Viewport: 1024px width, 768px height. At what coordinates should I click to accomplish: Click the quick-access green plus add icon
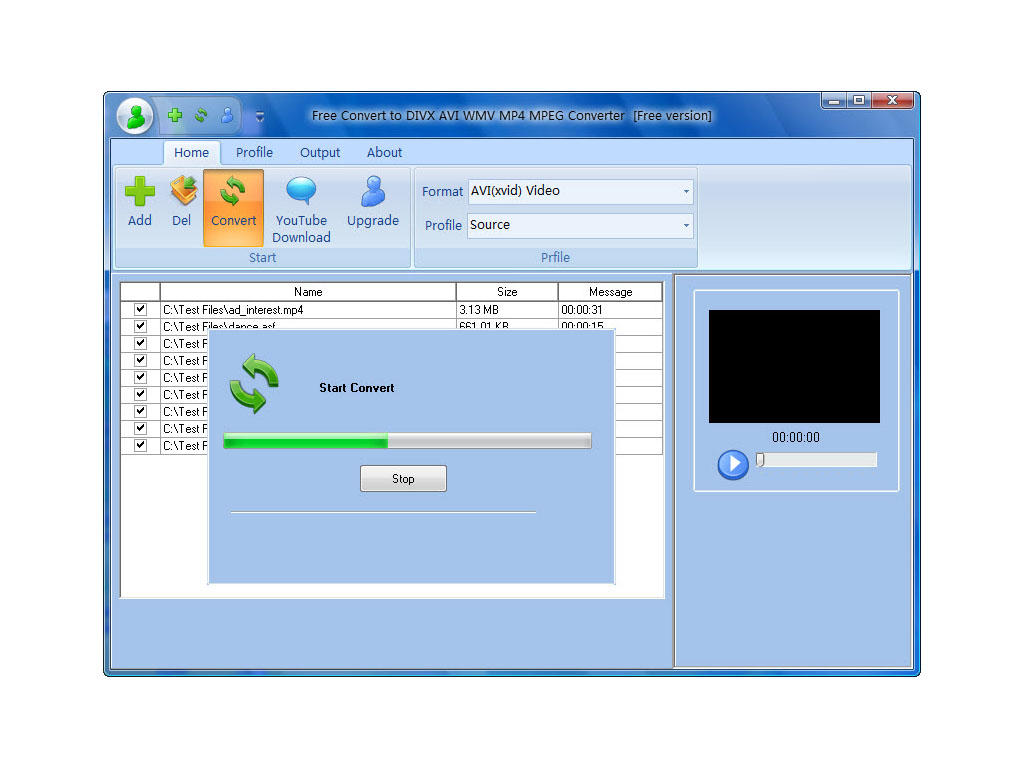coord(175,116)
